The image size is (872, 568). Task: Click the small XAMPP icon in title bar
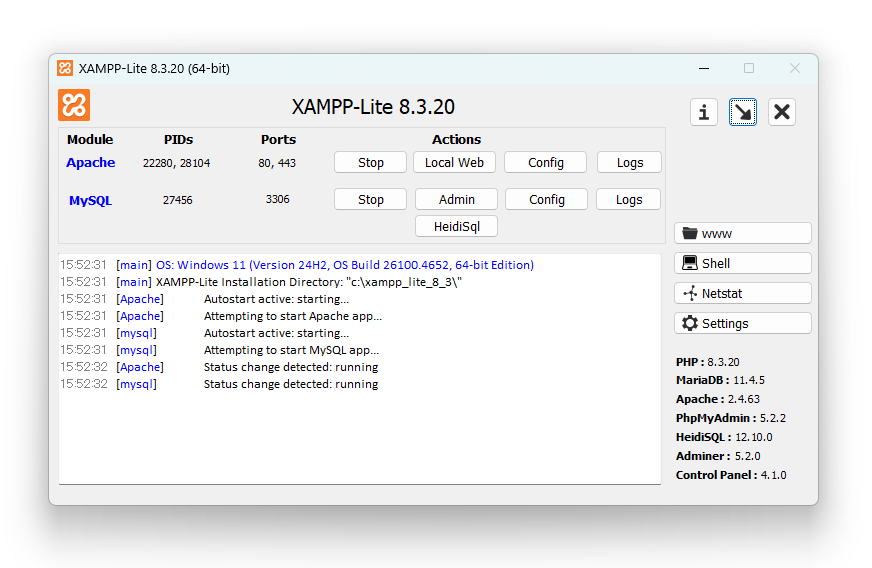[x=65, y=68]
